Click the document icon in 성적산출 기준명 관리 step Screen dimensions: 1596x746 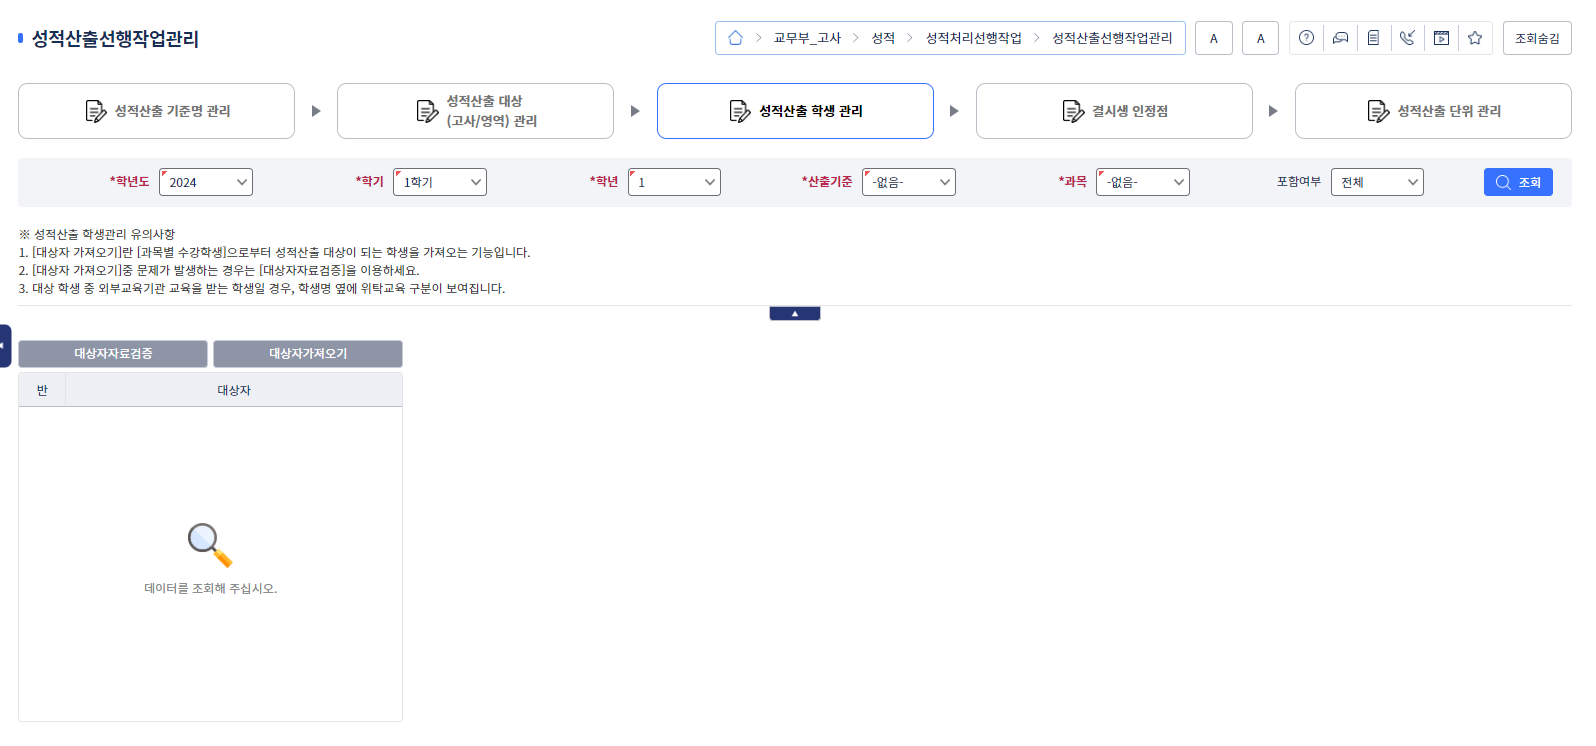[x=96, y=111]
